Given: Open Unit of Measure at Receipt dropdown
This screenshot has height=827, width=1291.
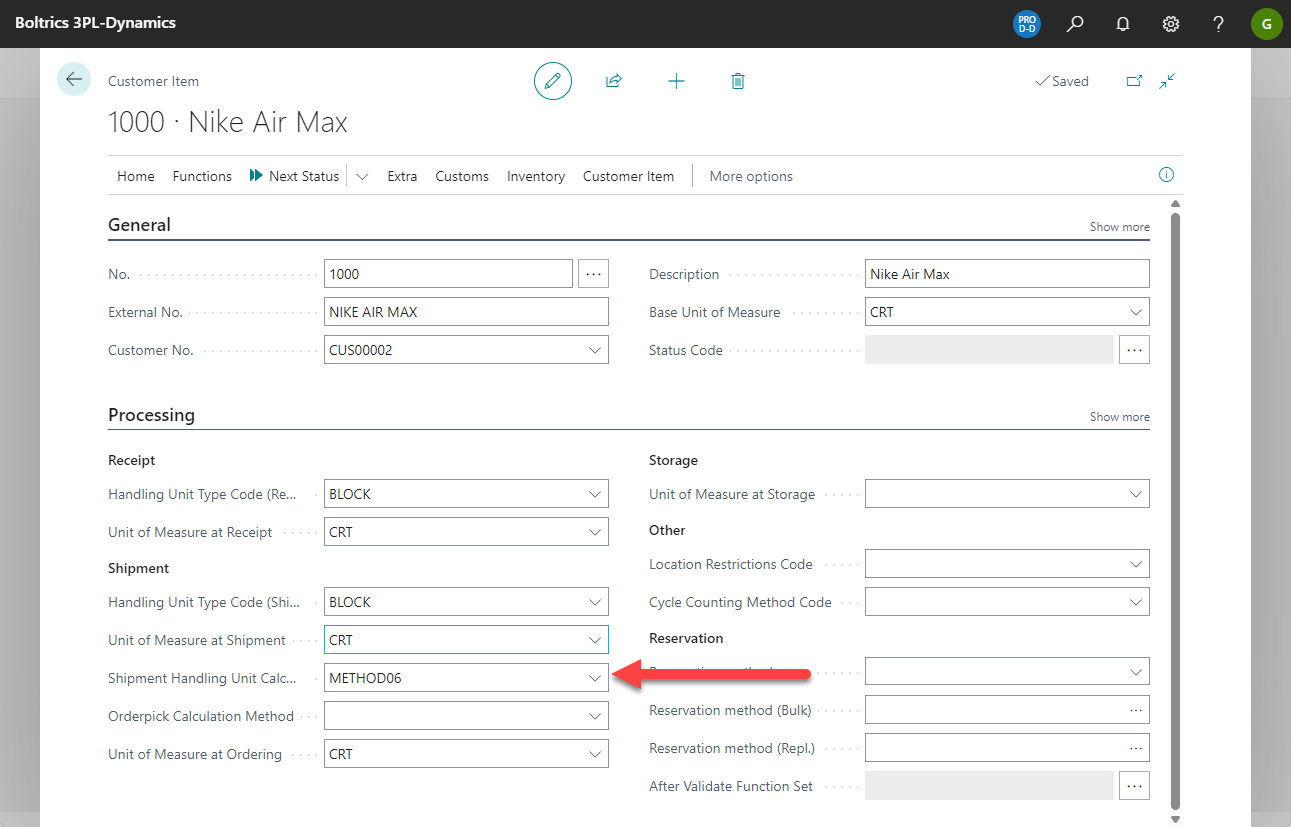Looking at the screenshot, I should [x=595, y=532].
